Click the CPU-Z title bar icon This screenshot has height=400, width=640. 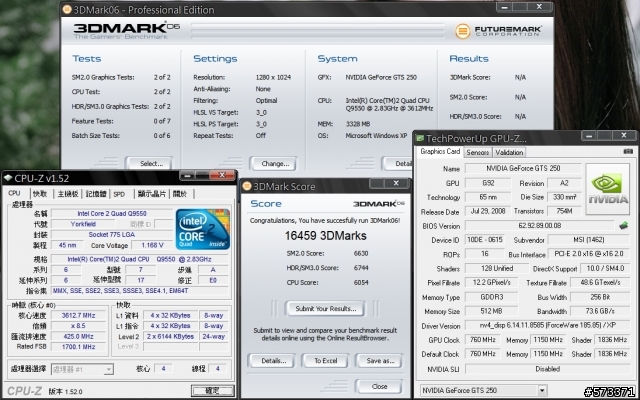(x=7, y=178)
